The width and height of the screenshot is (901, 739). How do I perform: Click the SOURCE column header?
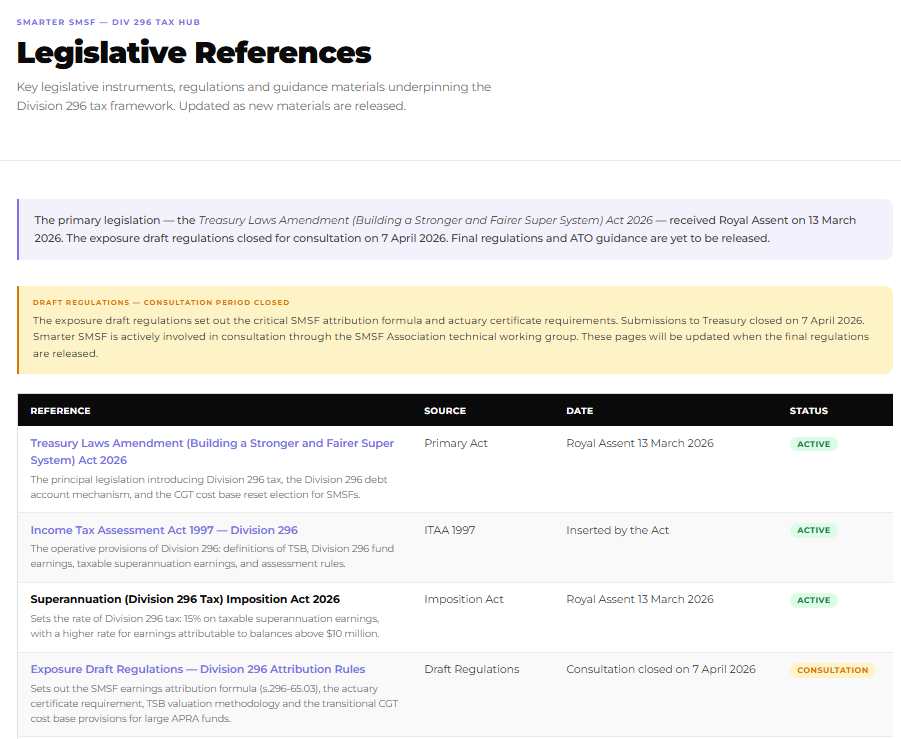445,411
